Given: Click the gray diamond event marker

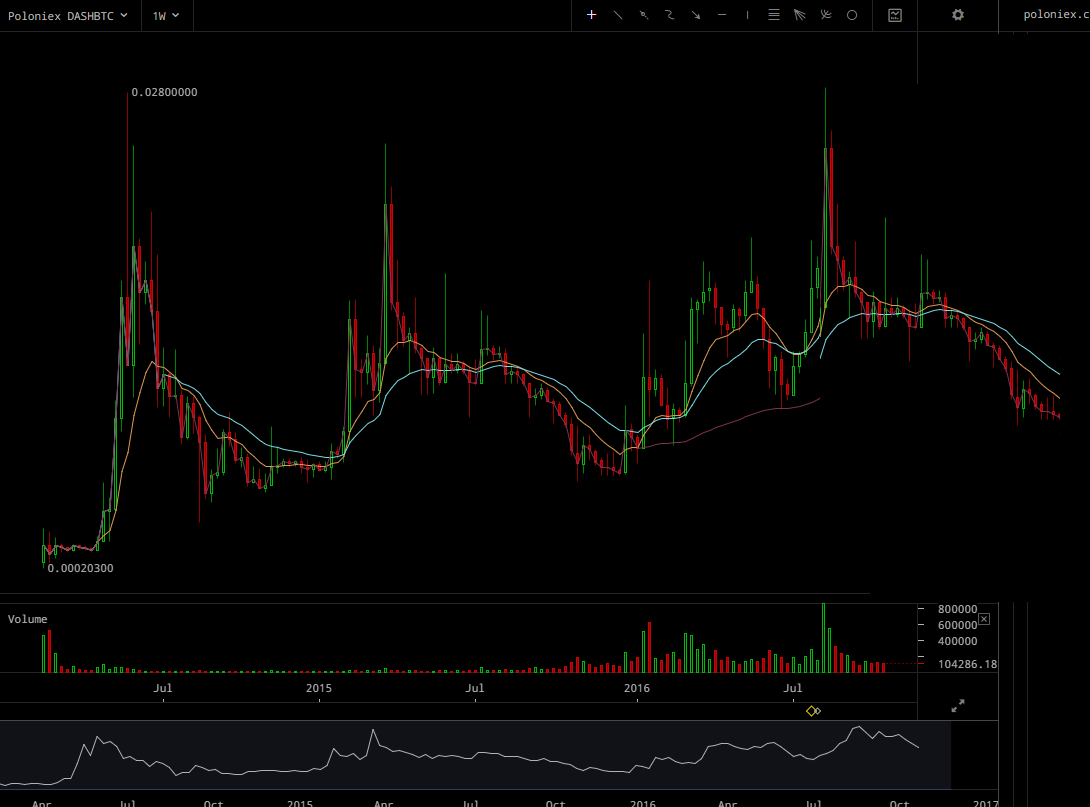Looking at the screenshot, I should (x=818, y=711).
